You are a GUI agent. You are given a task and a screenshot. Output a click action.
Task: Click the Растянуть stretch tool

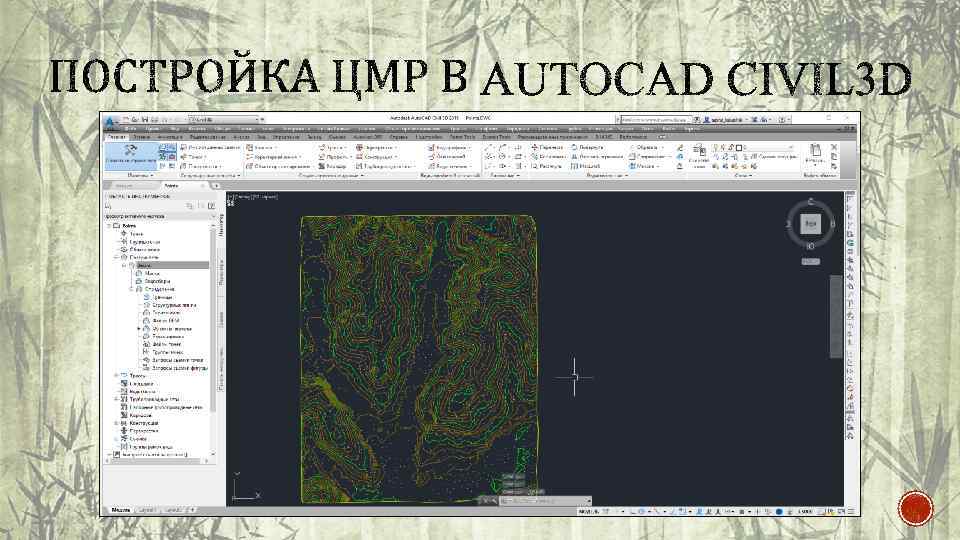point(547,166)
